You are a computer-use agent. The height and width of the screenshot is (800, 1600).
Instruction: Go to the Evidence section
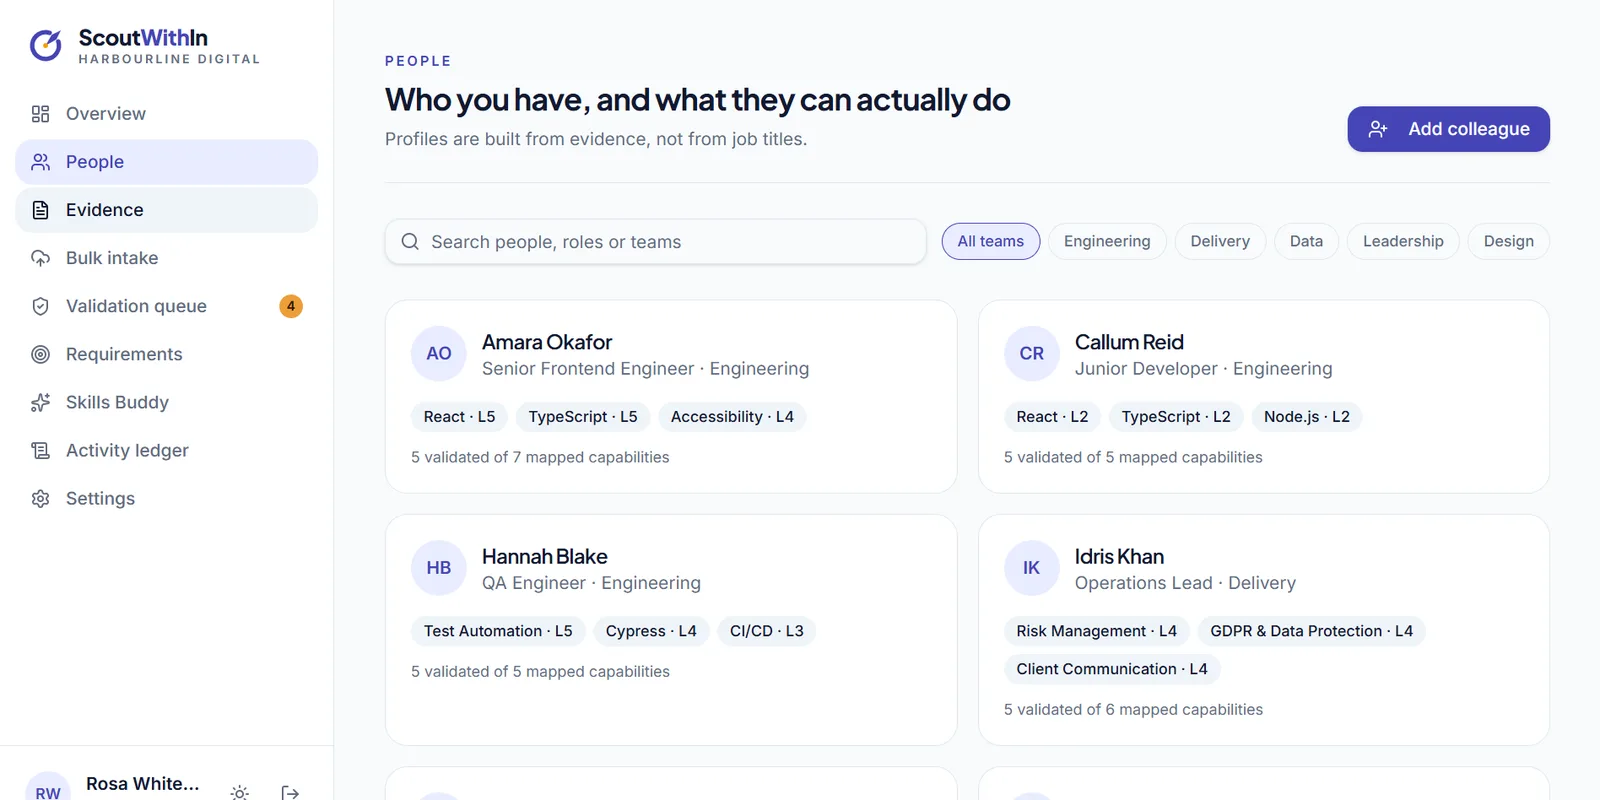pos(166,210)
